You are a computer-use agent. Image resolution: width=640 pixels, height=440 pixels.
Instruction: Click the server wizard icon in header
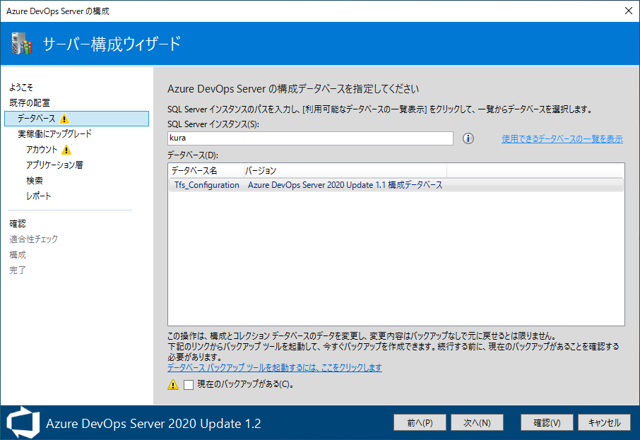pos(22,43)
